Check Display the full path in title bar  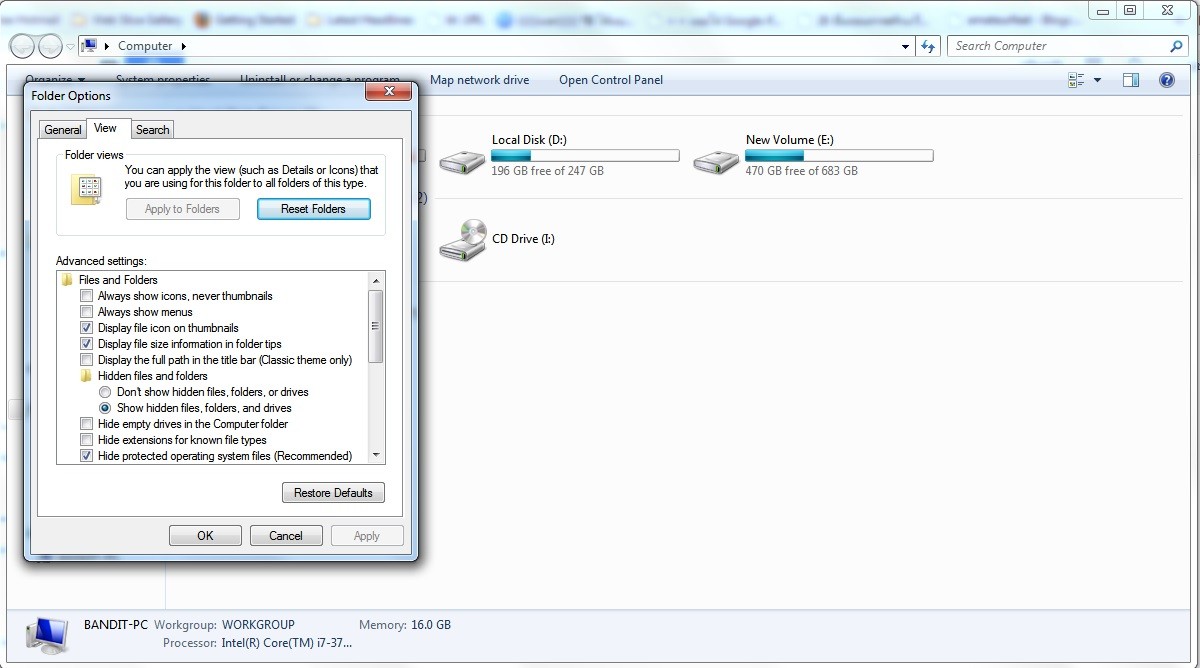pos(87,360)
